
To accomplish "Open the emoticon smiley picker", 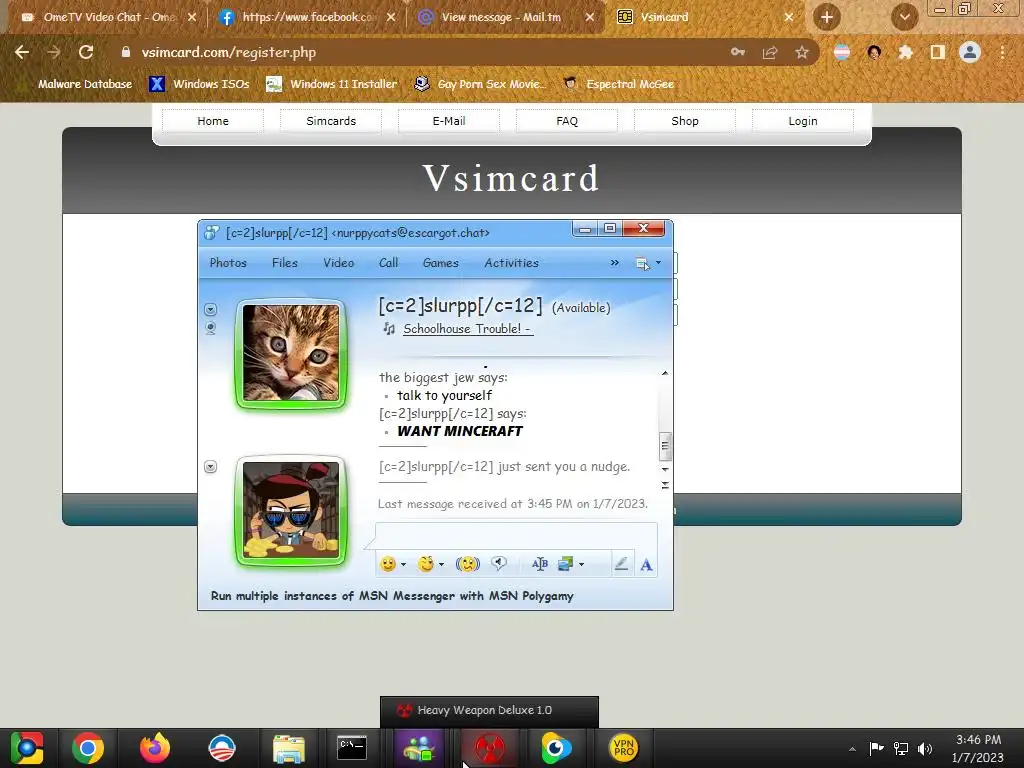I will (x=388, y=564).
